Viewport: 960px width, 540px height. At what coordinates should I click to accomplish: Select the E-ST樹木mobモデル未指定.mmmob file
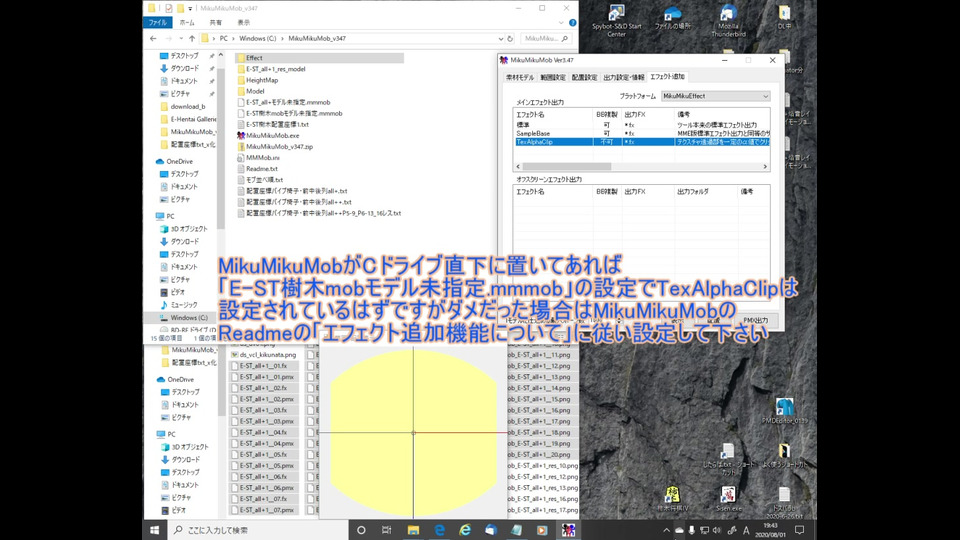[290, 113]
